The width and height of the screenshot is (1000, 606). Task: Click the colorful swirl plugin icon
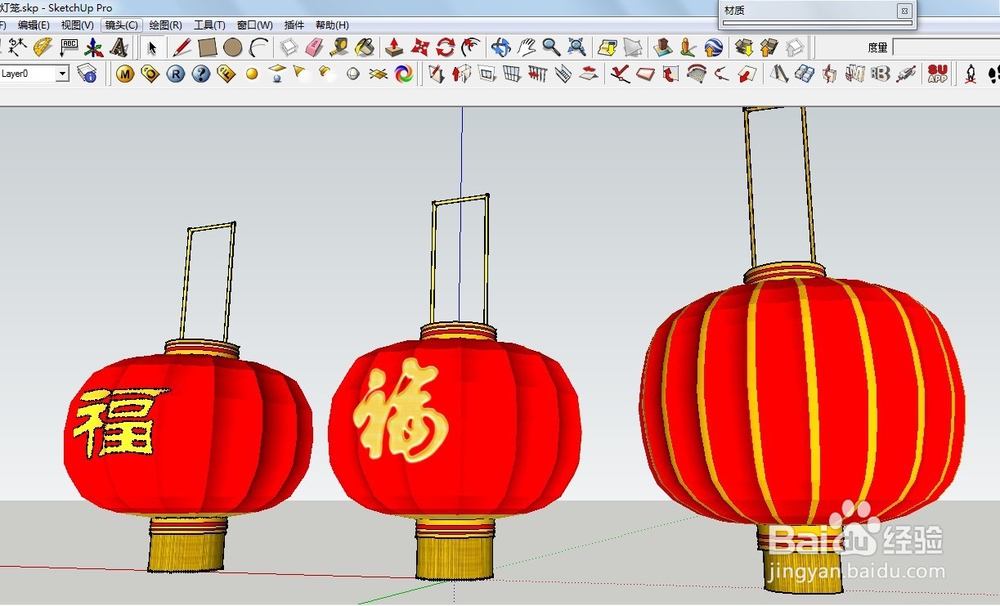[x=404, y=74]
